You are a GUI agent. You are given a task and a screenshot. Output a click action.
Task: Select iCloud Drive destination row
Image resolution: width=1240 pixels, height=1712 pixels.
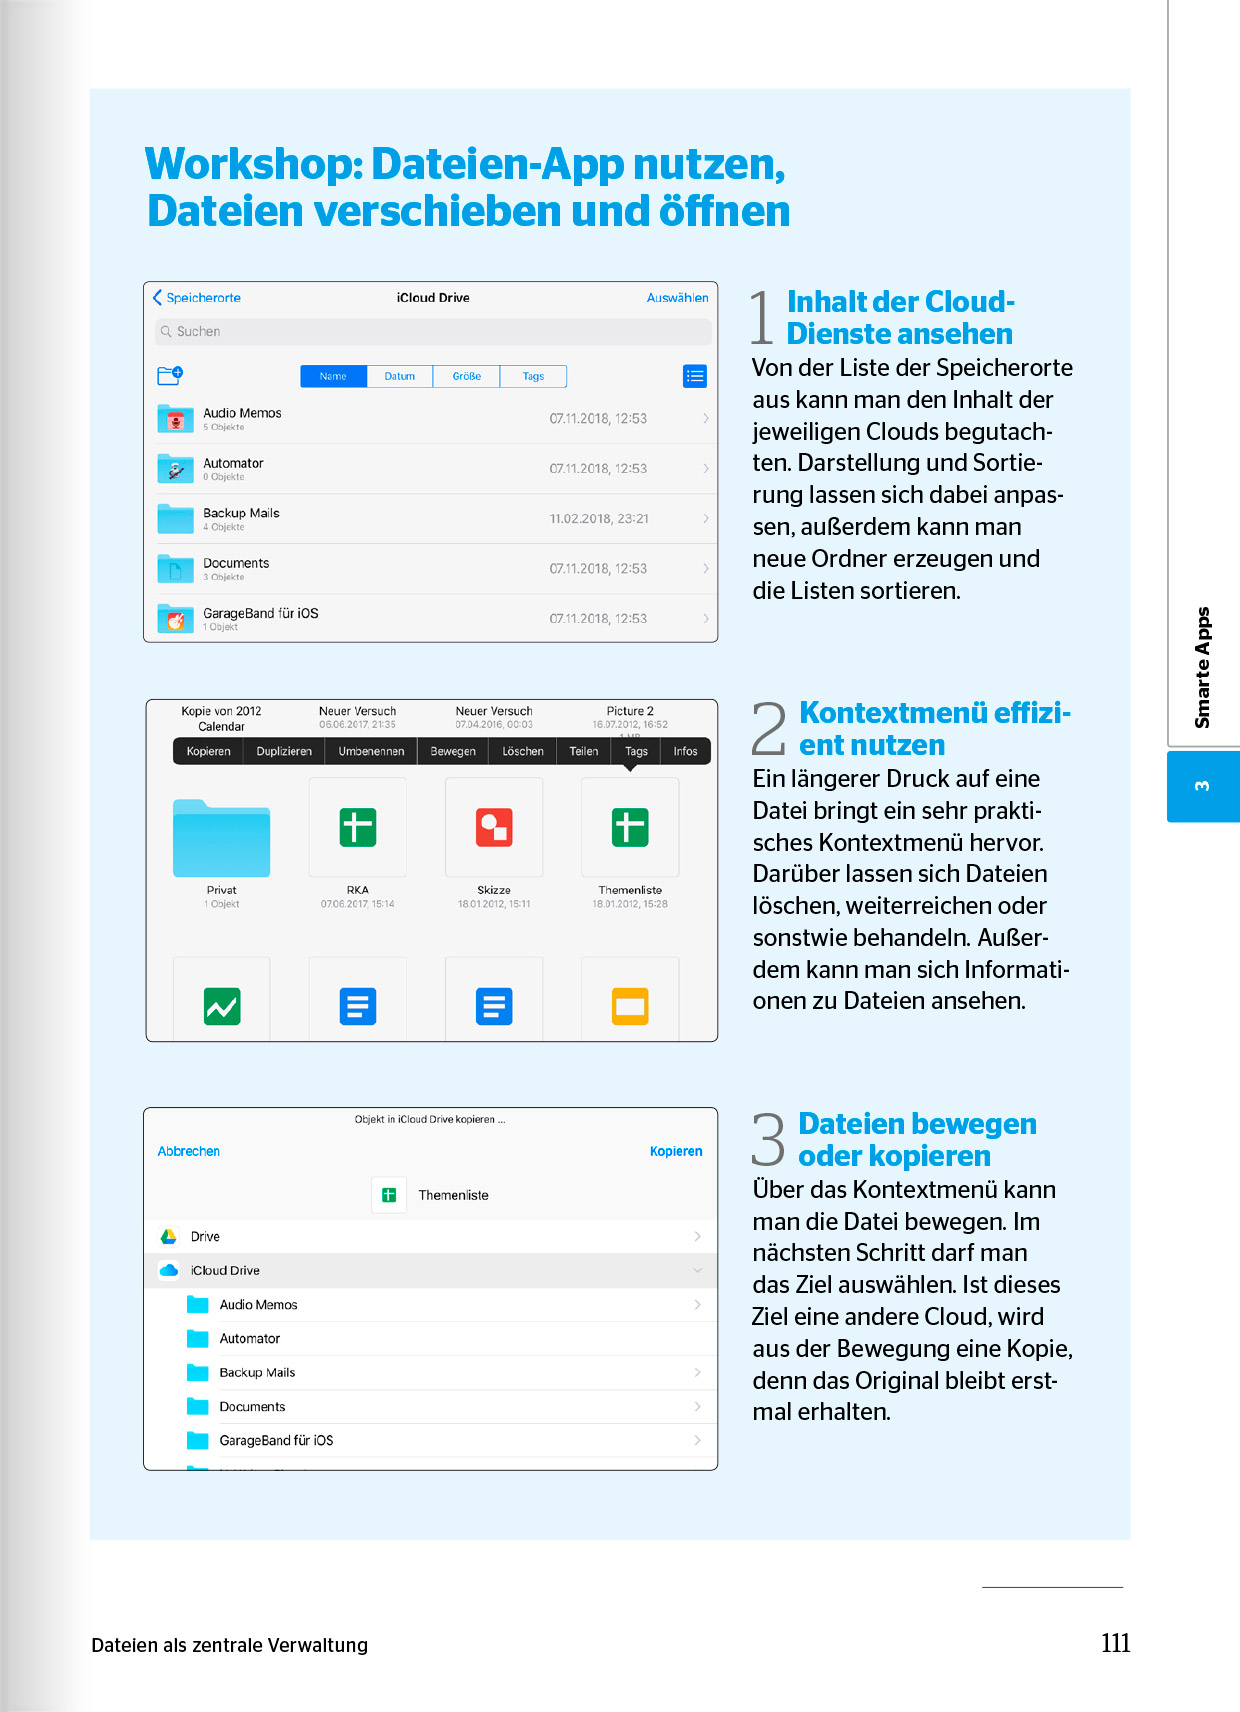point(431,1270)
